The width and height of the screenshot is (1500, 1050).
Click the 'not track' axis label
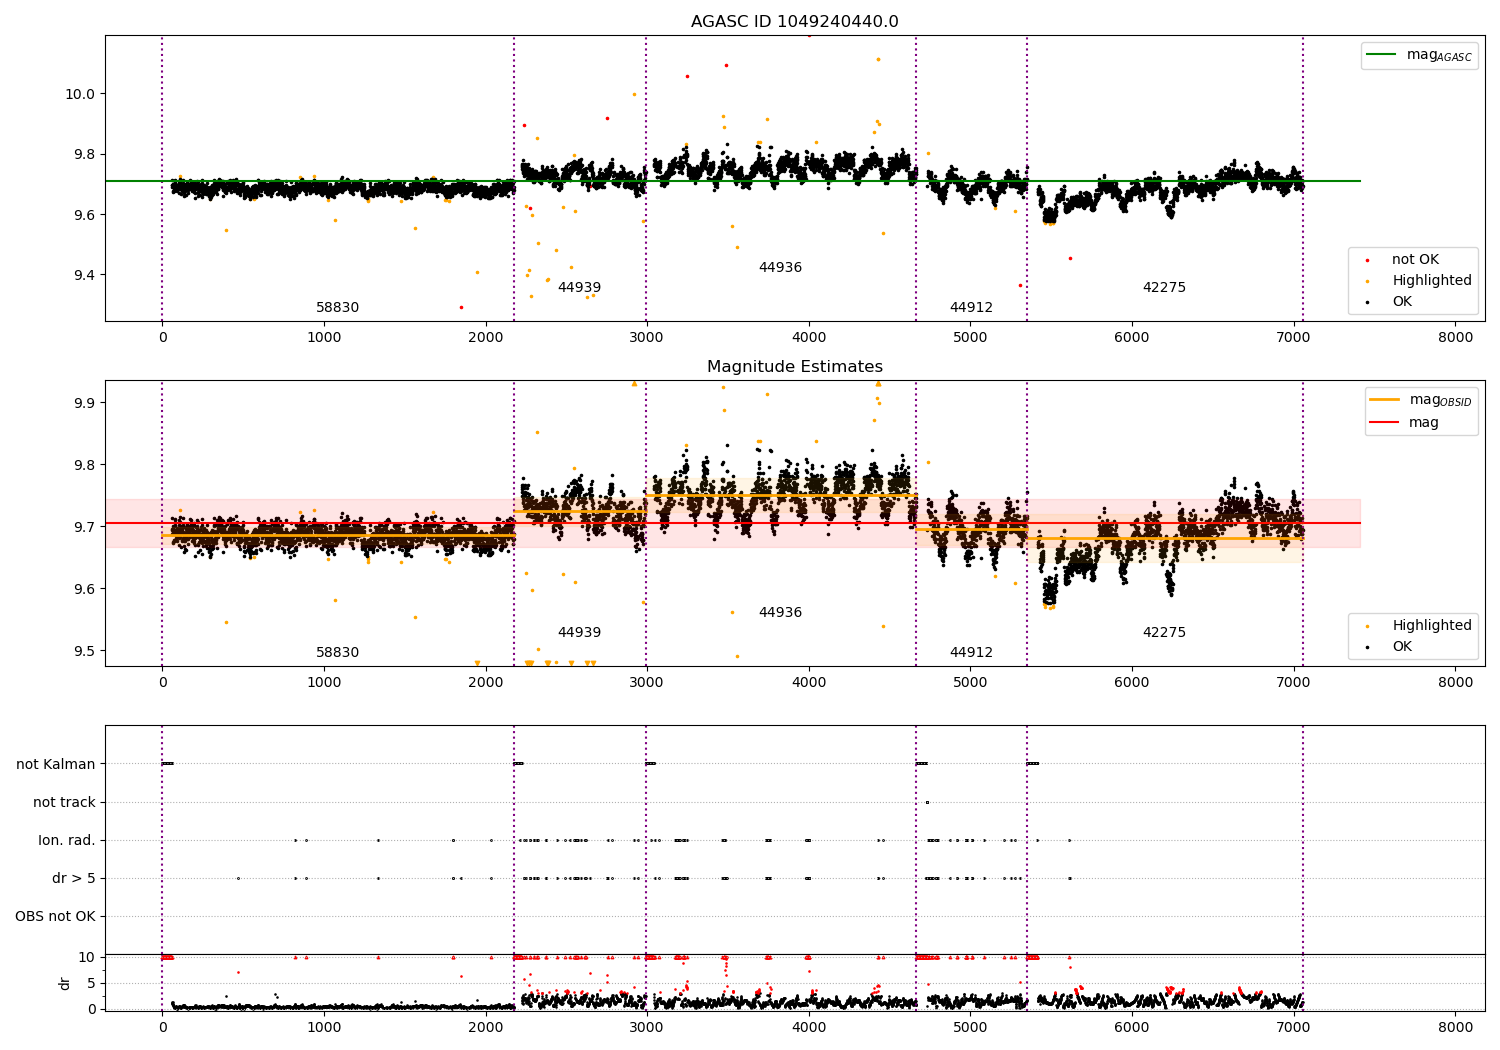point(64,802)
